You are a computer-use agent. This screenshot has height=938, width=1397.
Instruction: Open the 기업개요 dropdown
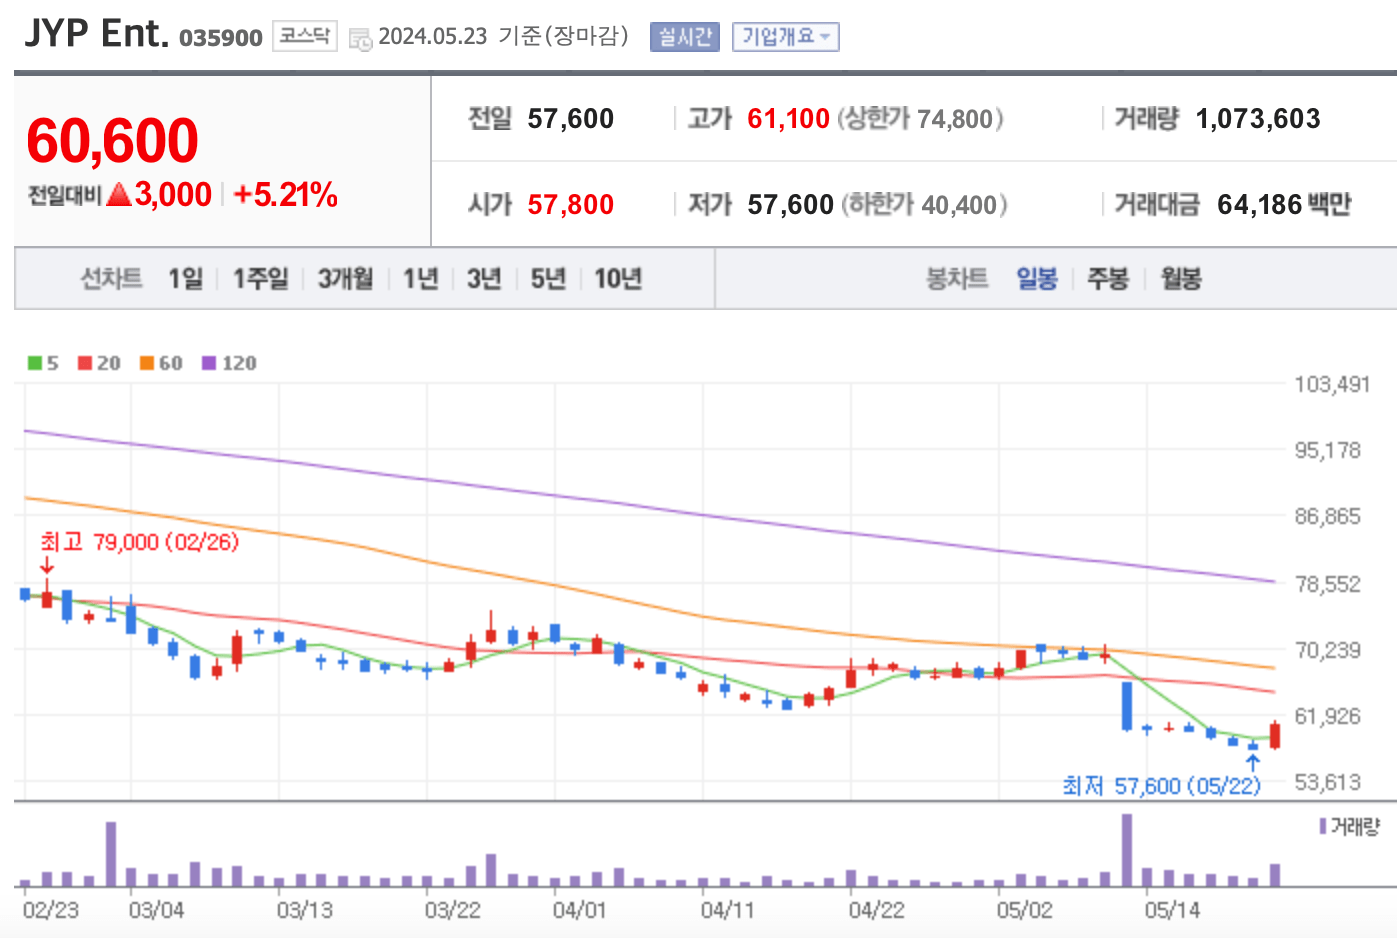point(785,37)
